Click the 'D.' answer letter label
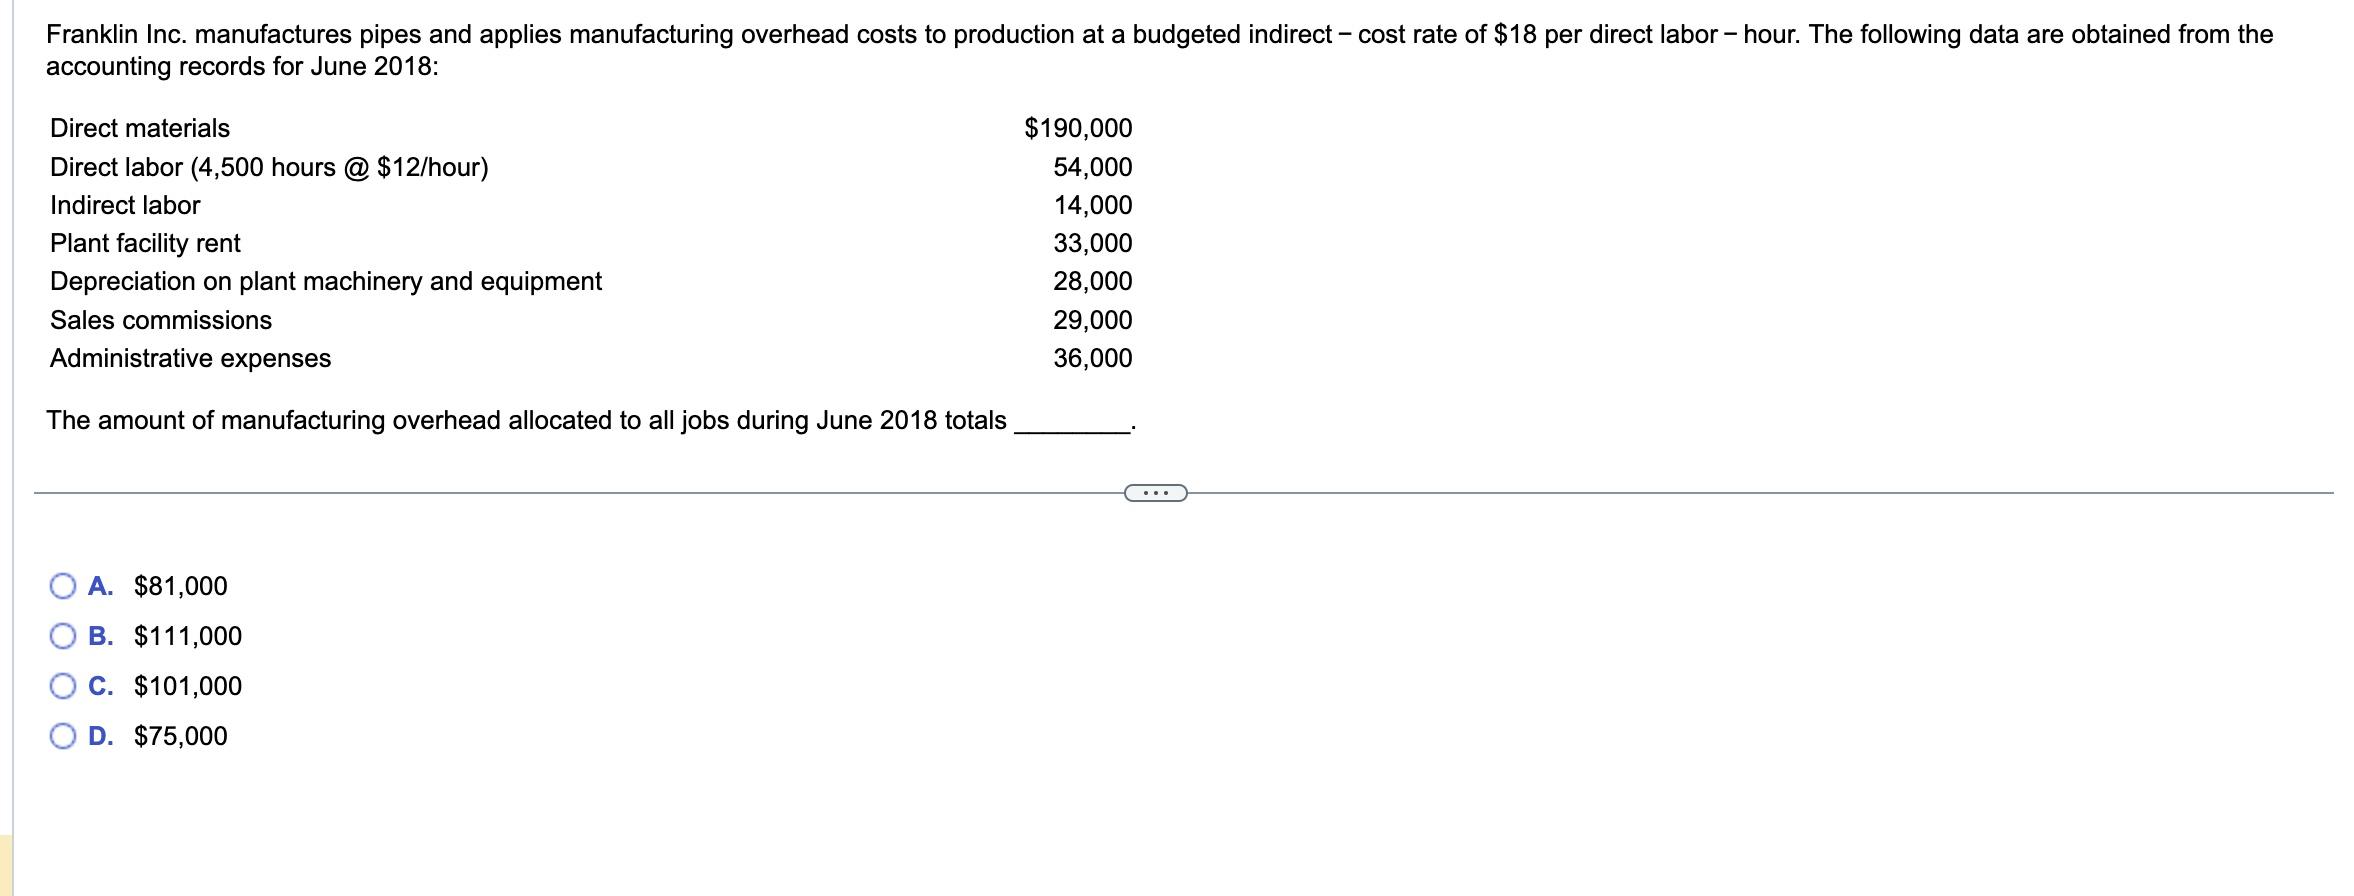The width and height of the screenshot is (2354, 896). (x=100, y=737)
